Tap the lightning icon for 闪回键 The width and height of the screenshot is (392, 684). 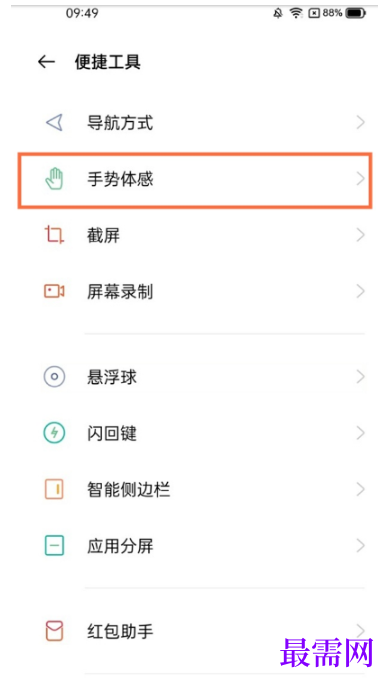click(x=55, y=433)
